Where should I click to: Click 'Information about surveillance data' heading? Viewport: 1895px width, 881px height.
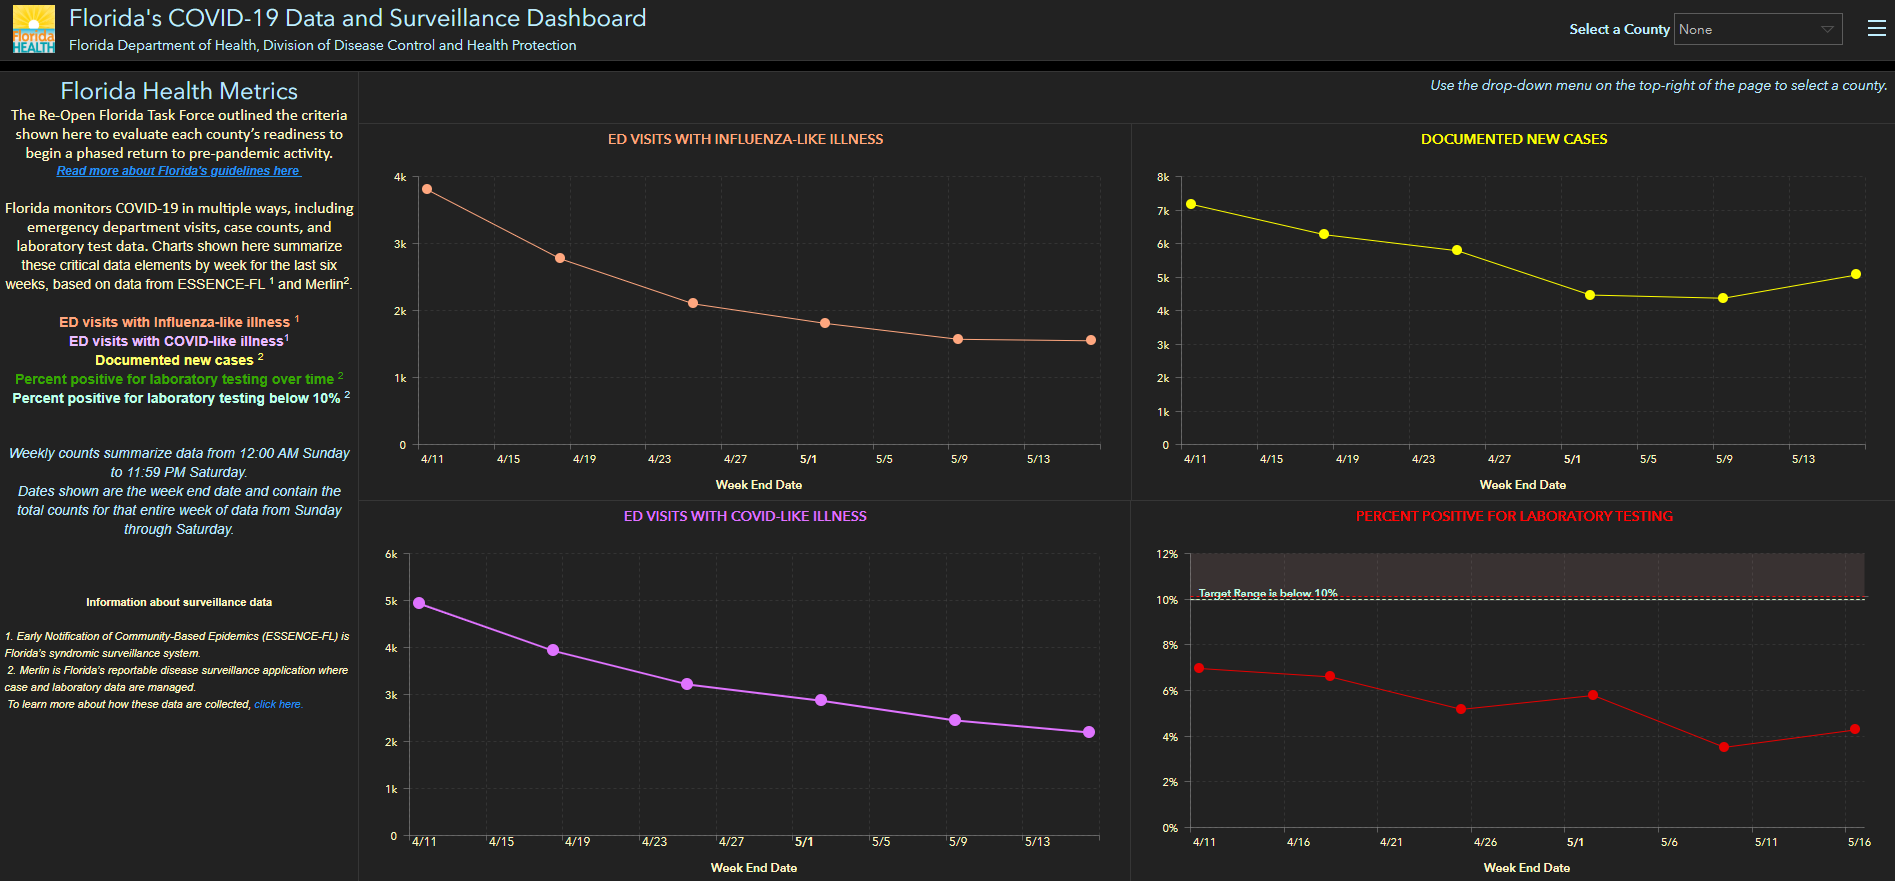coord(179,602)
